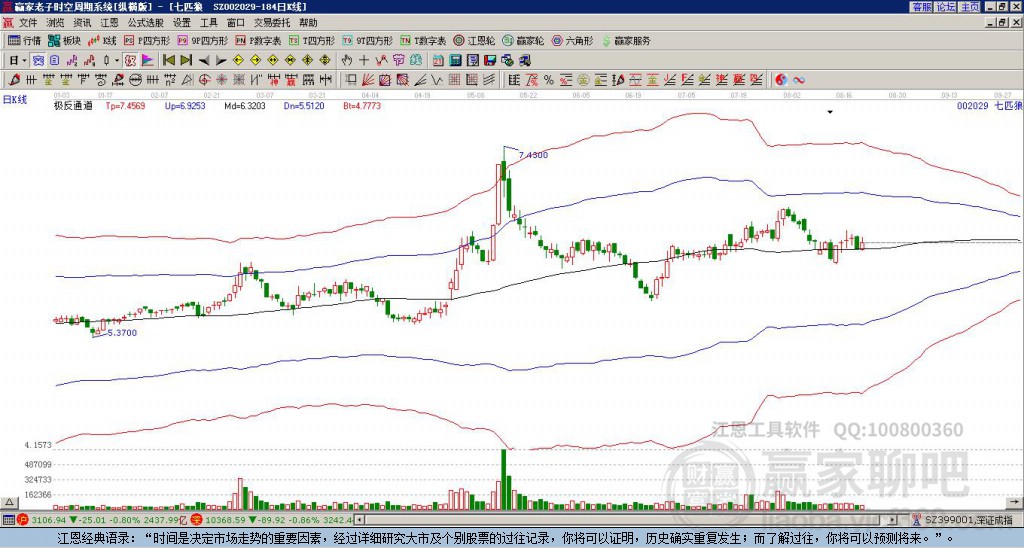Open the P数字表 tool
The image size is (1024, 548).
(x=258, y=40)
